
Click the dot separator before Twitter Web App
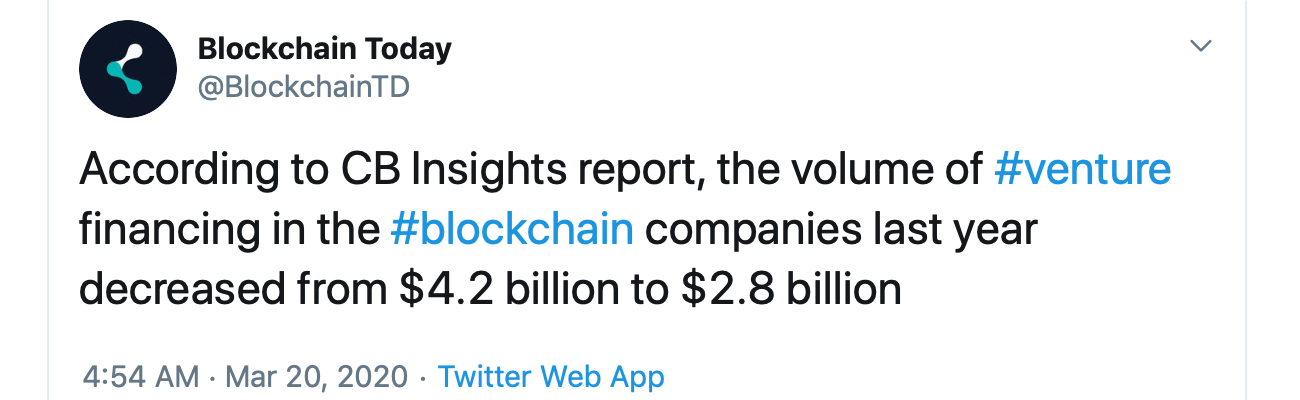(x=424, y=378)
